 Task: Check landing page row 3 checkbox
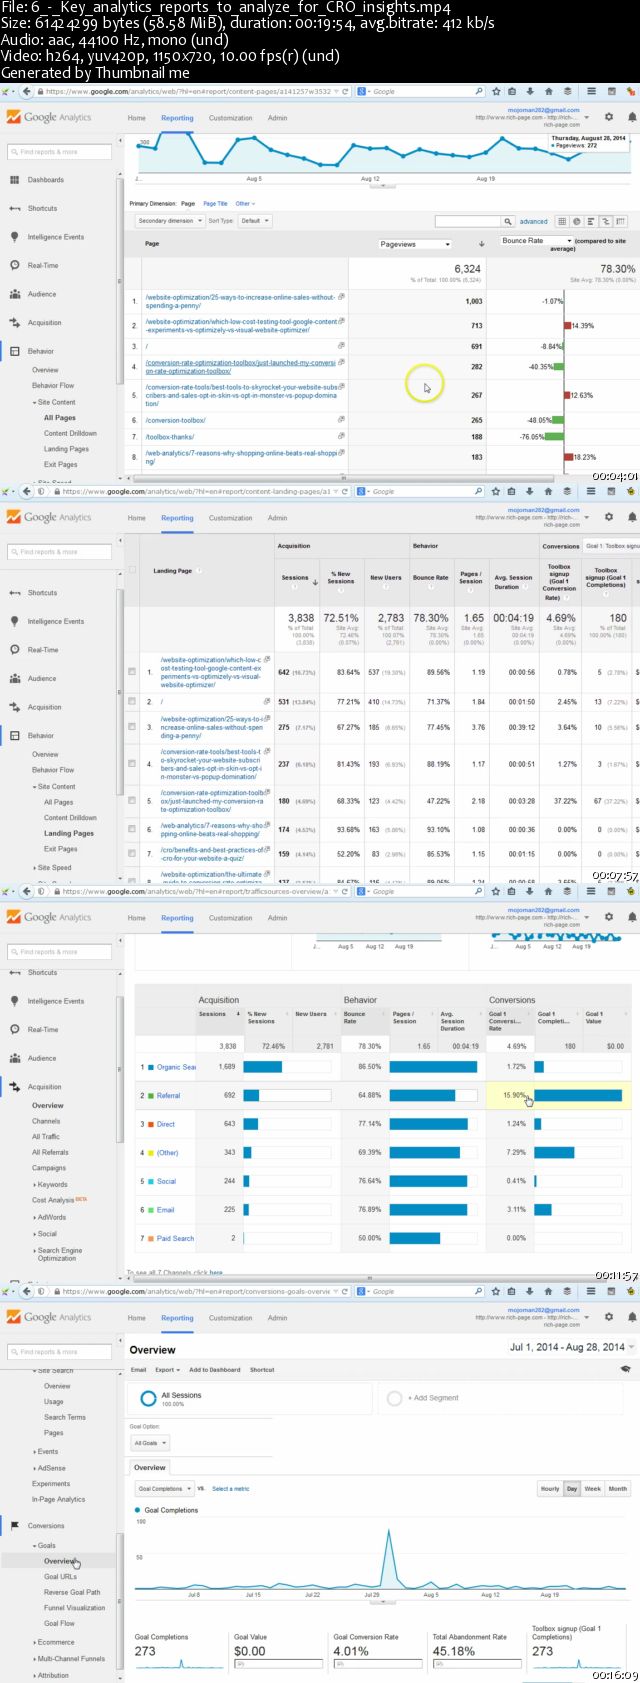click(x=132, y=727)
